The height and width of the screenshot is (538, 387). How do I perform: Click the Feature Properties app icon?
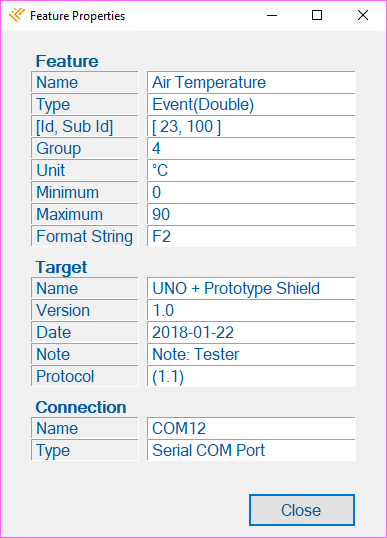click(x=17, y=15)
